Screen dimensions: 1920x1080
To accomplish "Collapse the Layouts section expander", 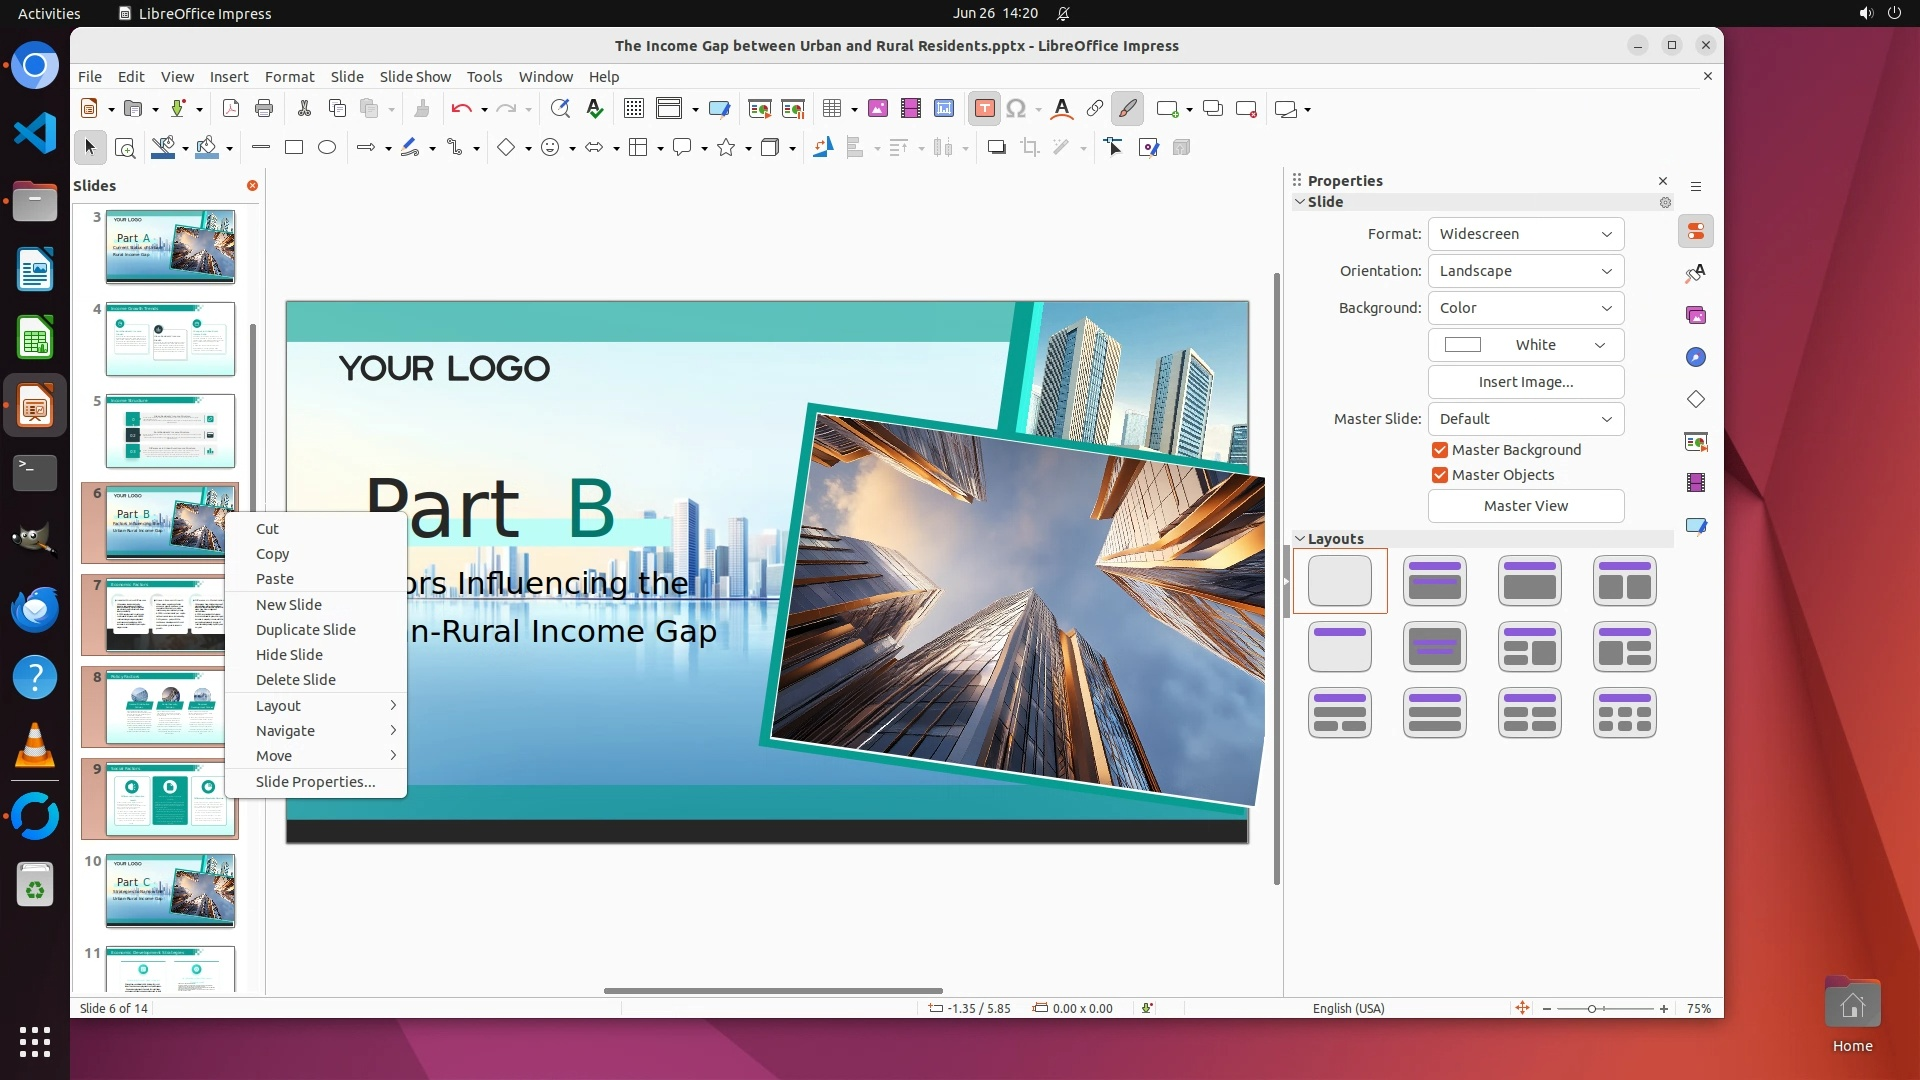I will coord(1300,539).
